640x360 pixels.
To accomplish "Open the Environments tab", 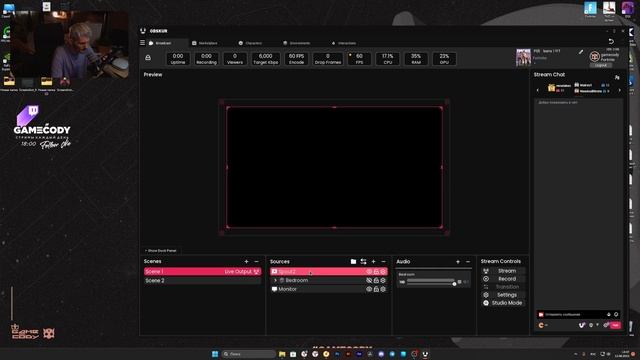I will pyautogui.click(x=297, y=43).
